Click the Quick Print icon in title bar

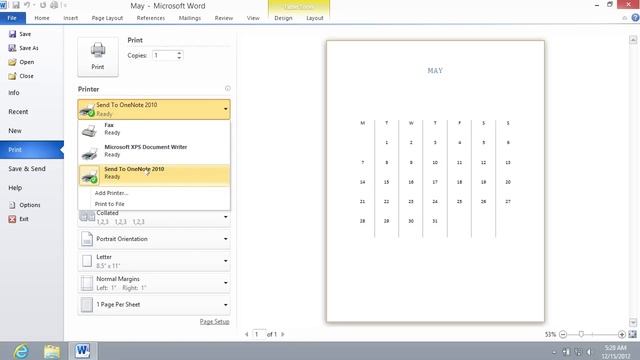54,5
